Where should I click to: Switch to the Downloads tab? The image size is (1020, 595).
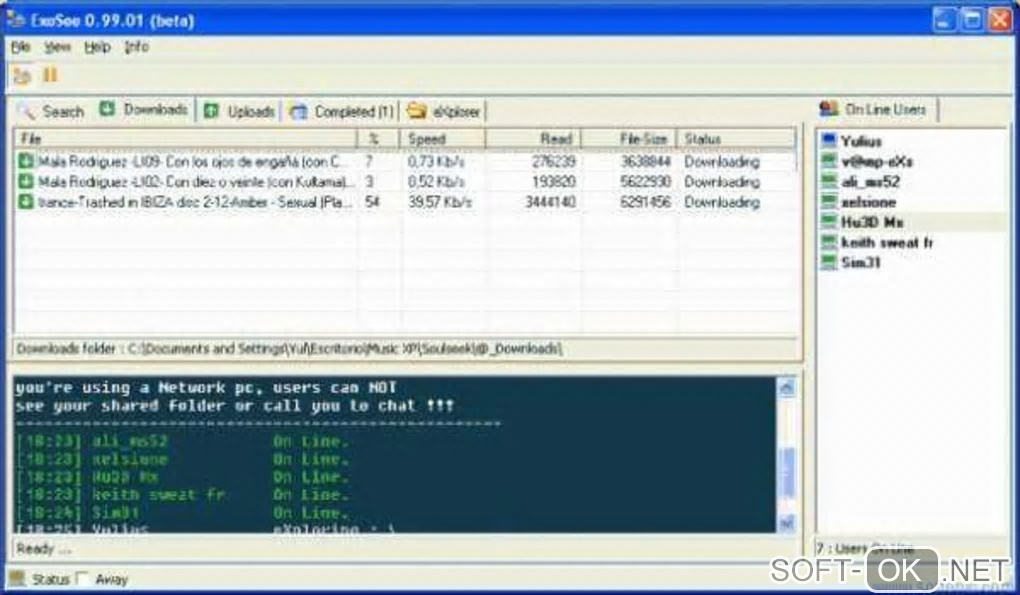[144, 110]
